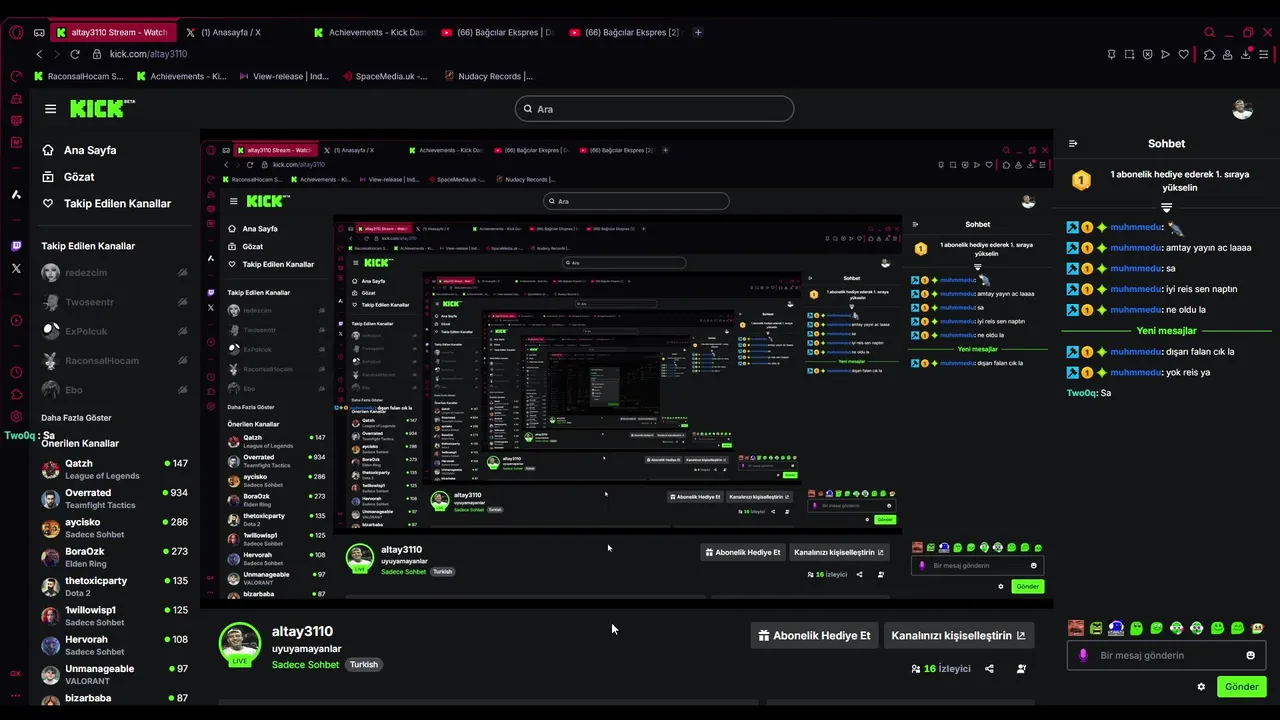Open the Opera main menu icon
This screenshot has width=1280, height=720.
pos(16,32)
